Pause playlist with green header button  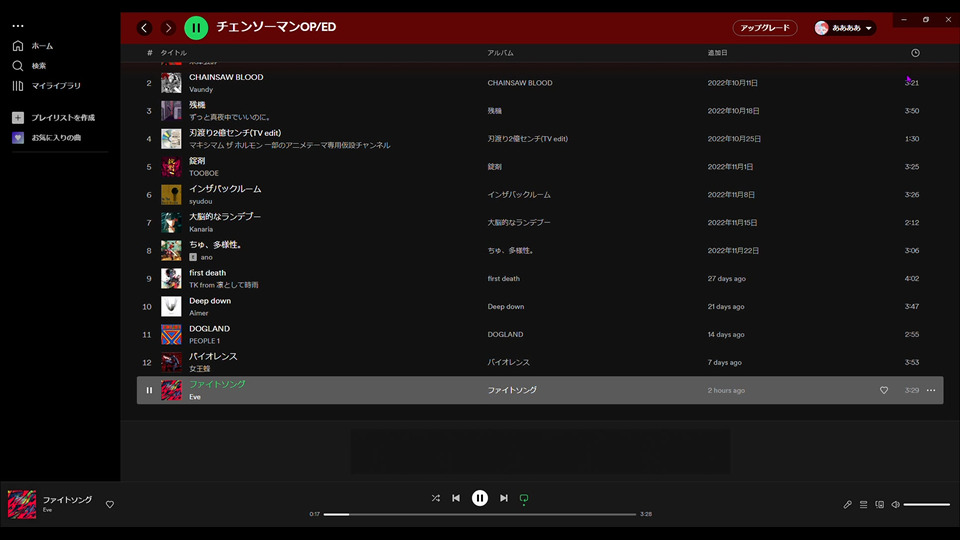point(196,28)
